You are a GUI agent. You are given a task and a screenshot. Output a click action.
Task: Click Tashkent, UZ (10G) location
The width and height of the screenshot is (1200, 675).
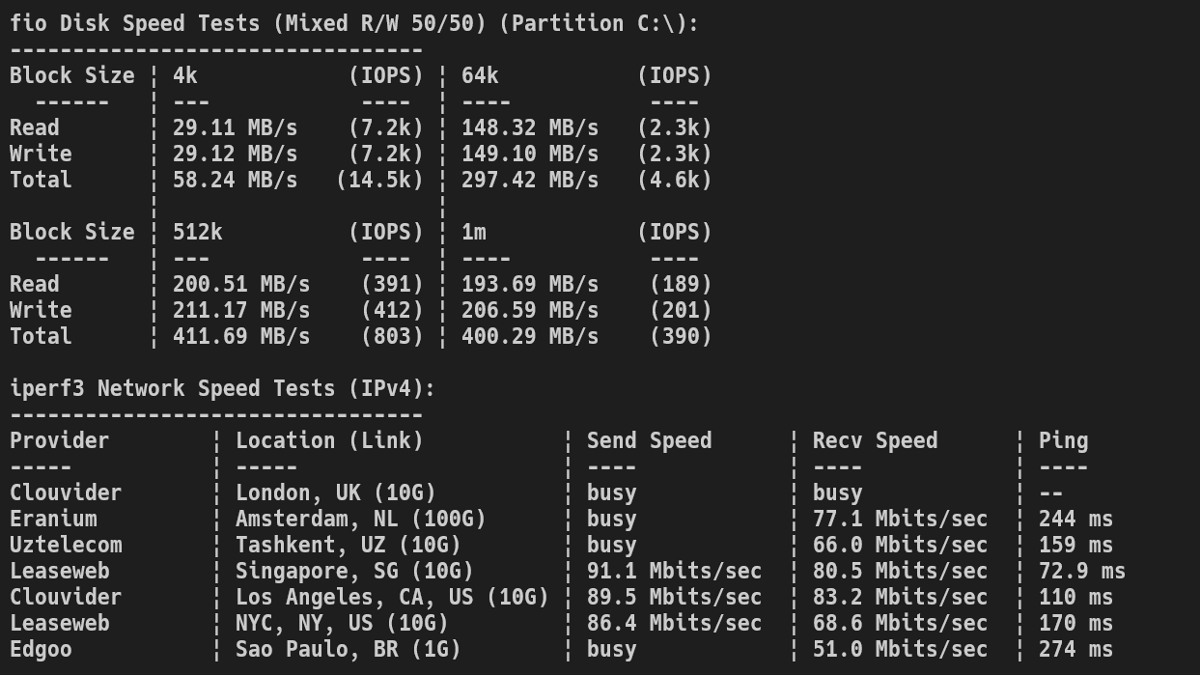point(348,545)
